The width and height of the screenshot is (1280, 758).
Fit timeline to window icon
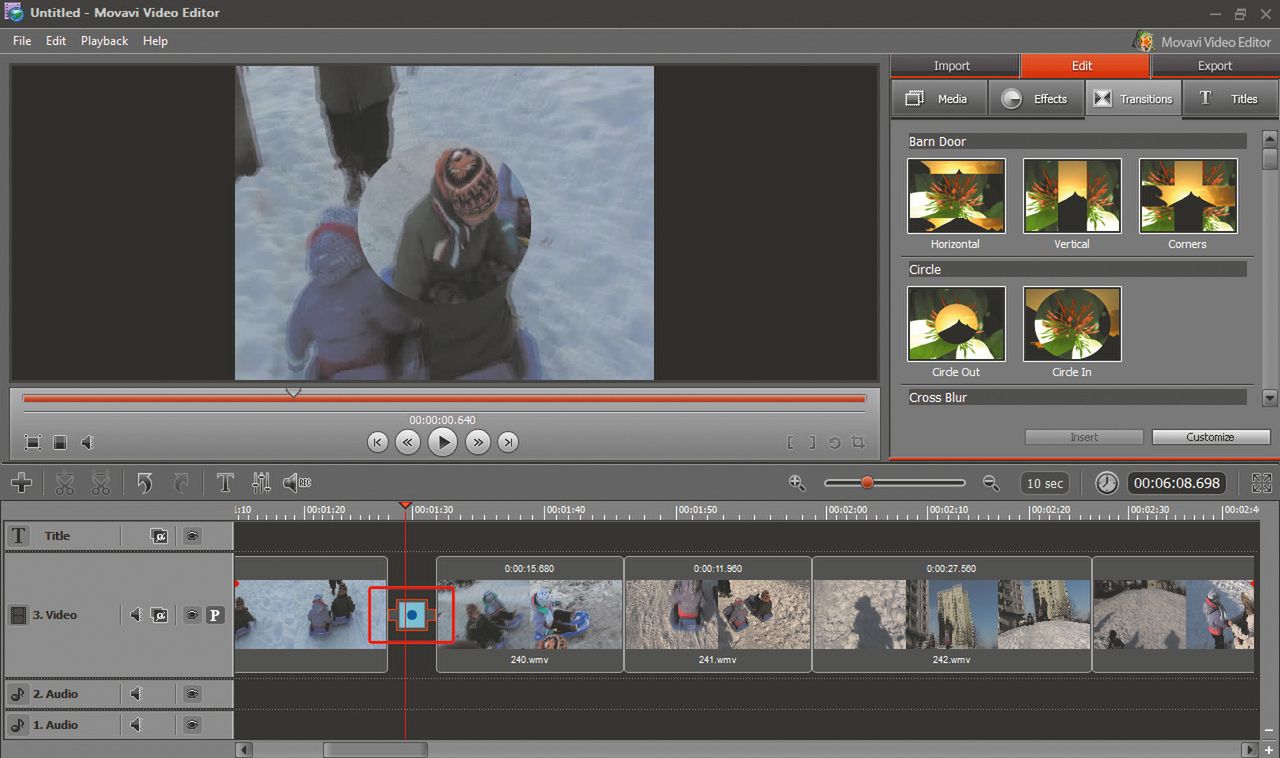coord(1262,483)
